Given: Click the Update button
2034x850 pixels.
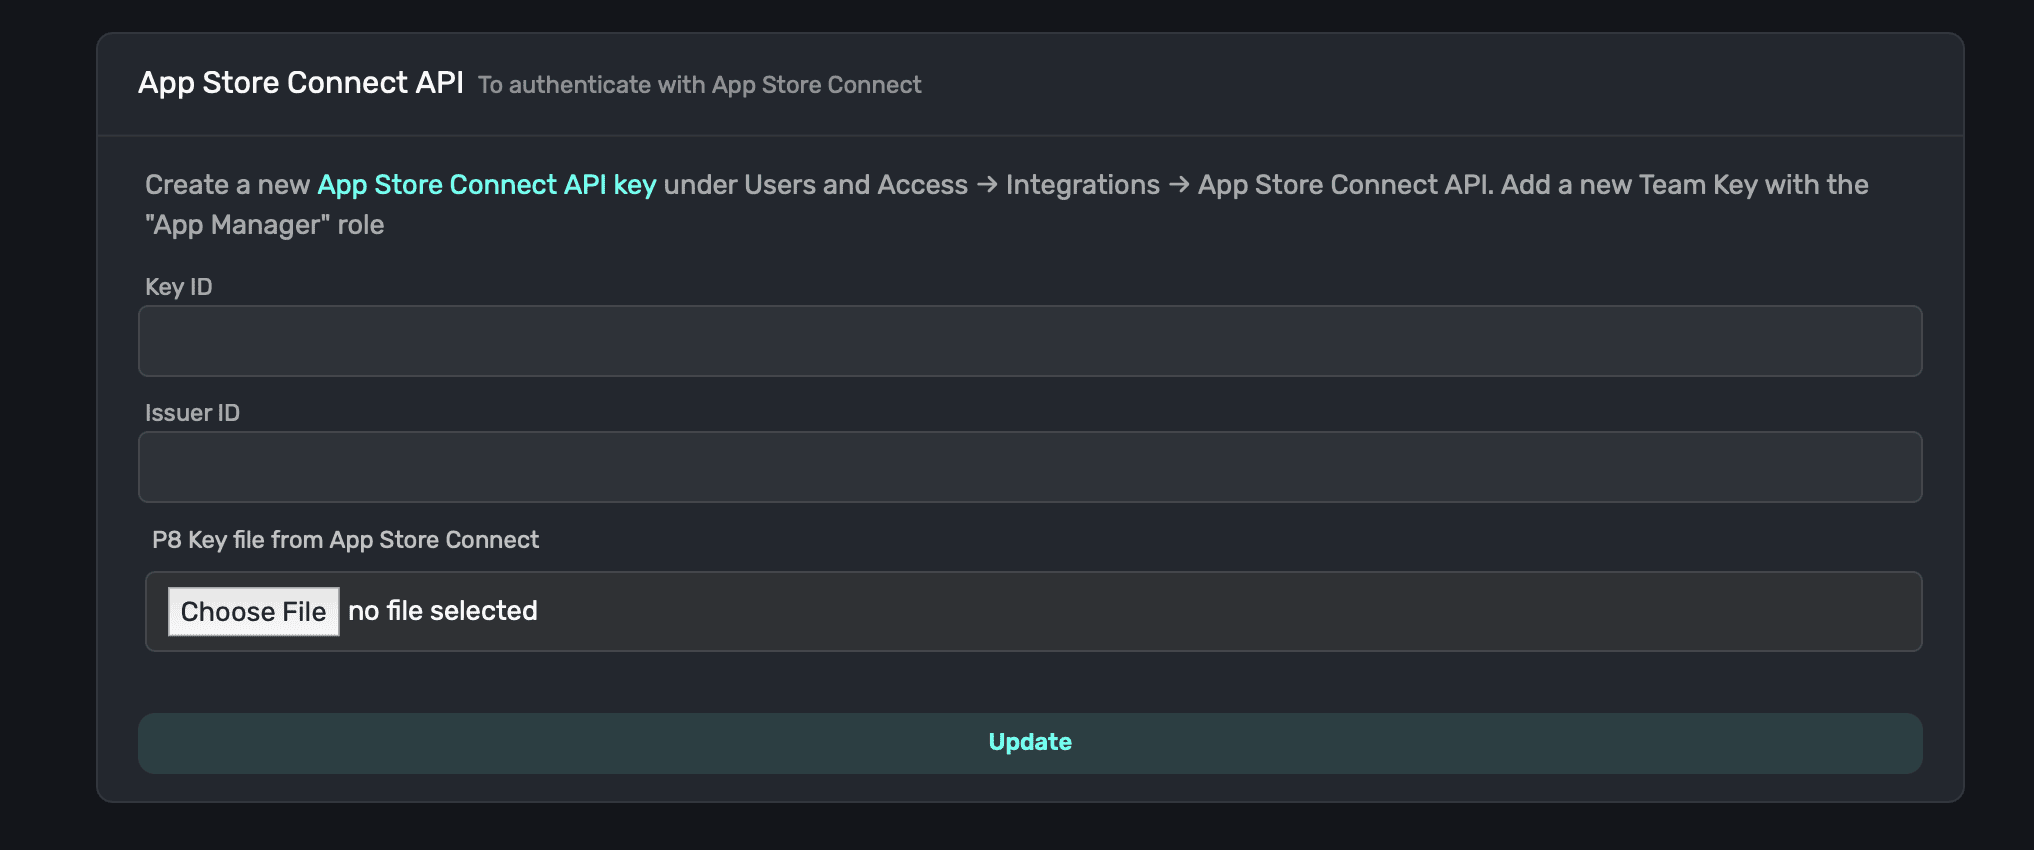Looking at the screenshot, I should [x=1029, y=742].
